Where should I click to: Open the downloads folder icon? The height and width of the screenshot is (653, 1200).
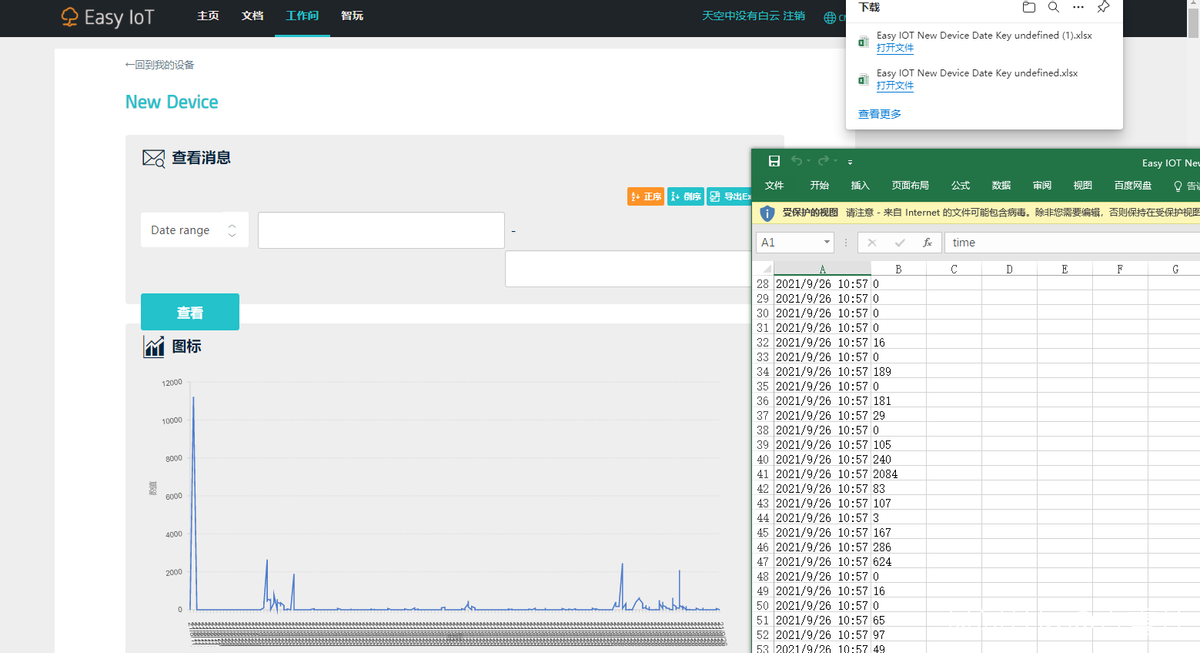[x=1029, y=8]
